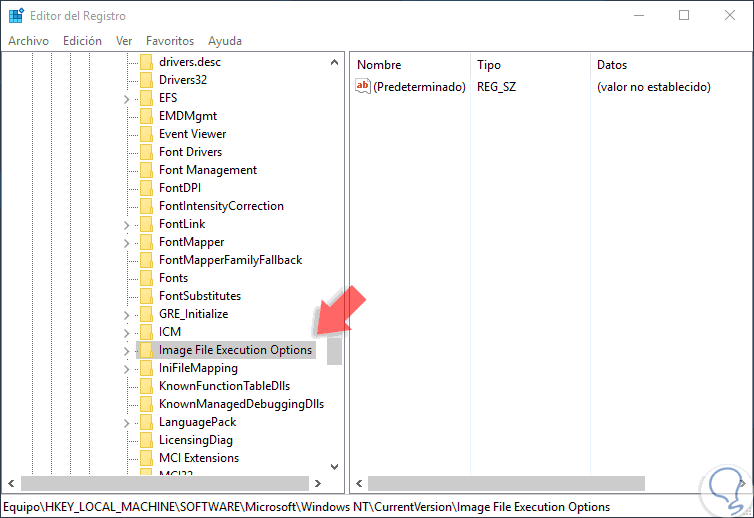Open the Edición menu
Screen dimensions: 754x518
click(x=82, y=41)
